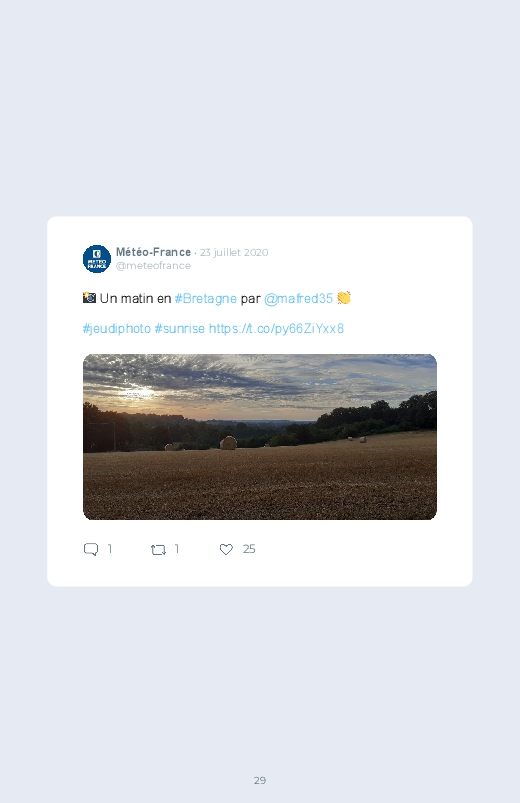
Task: Click the page number 29
Action: coord(260,780)
